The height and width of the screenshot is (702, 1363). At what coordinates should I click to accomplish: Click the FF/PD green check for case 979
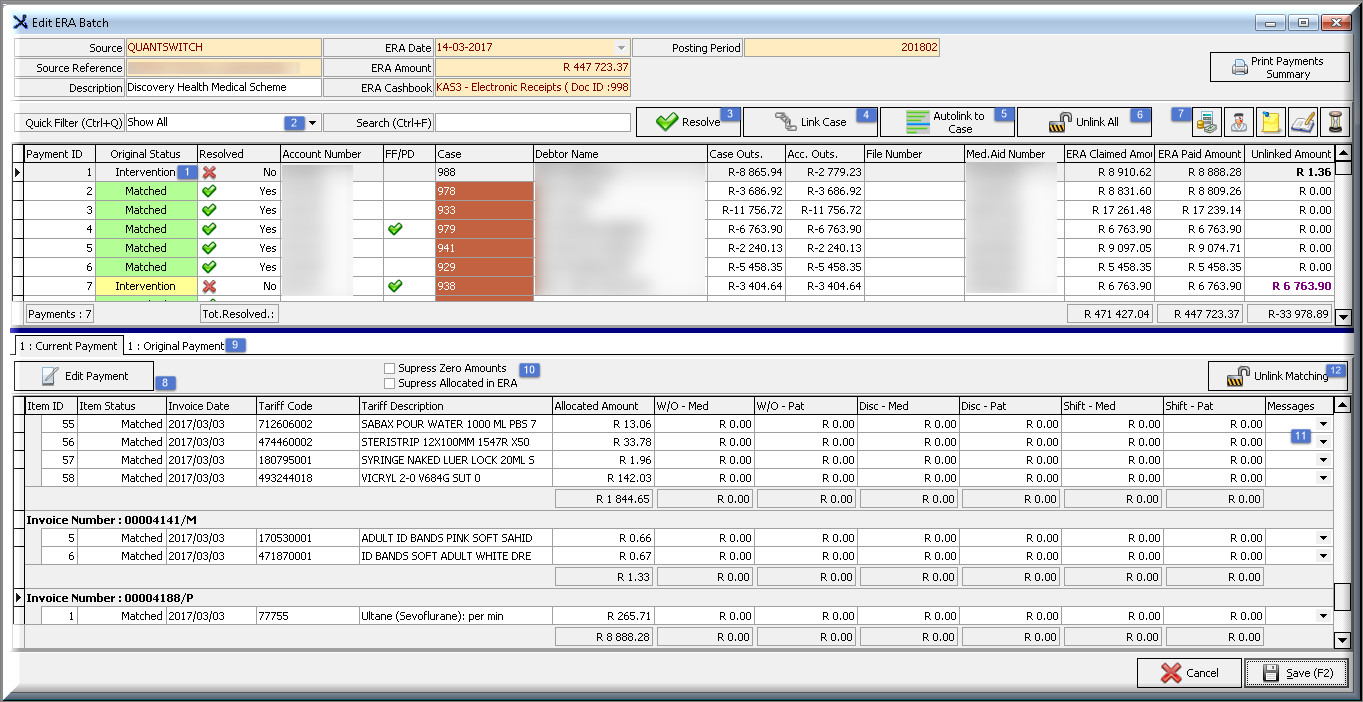click(395, 229)
